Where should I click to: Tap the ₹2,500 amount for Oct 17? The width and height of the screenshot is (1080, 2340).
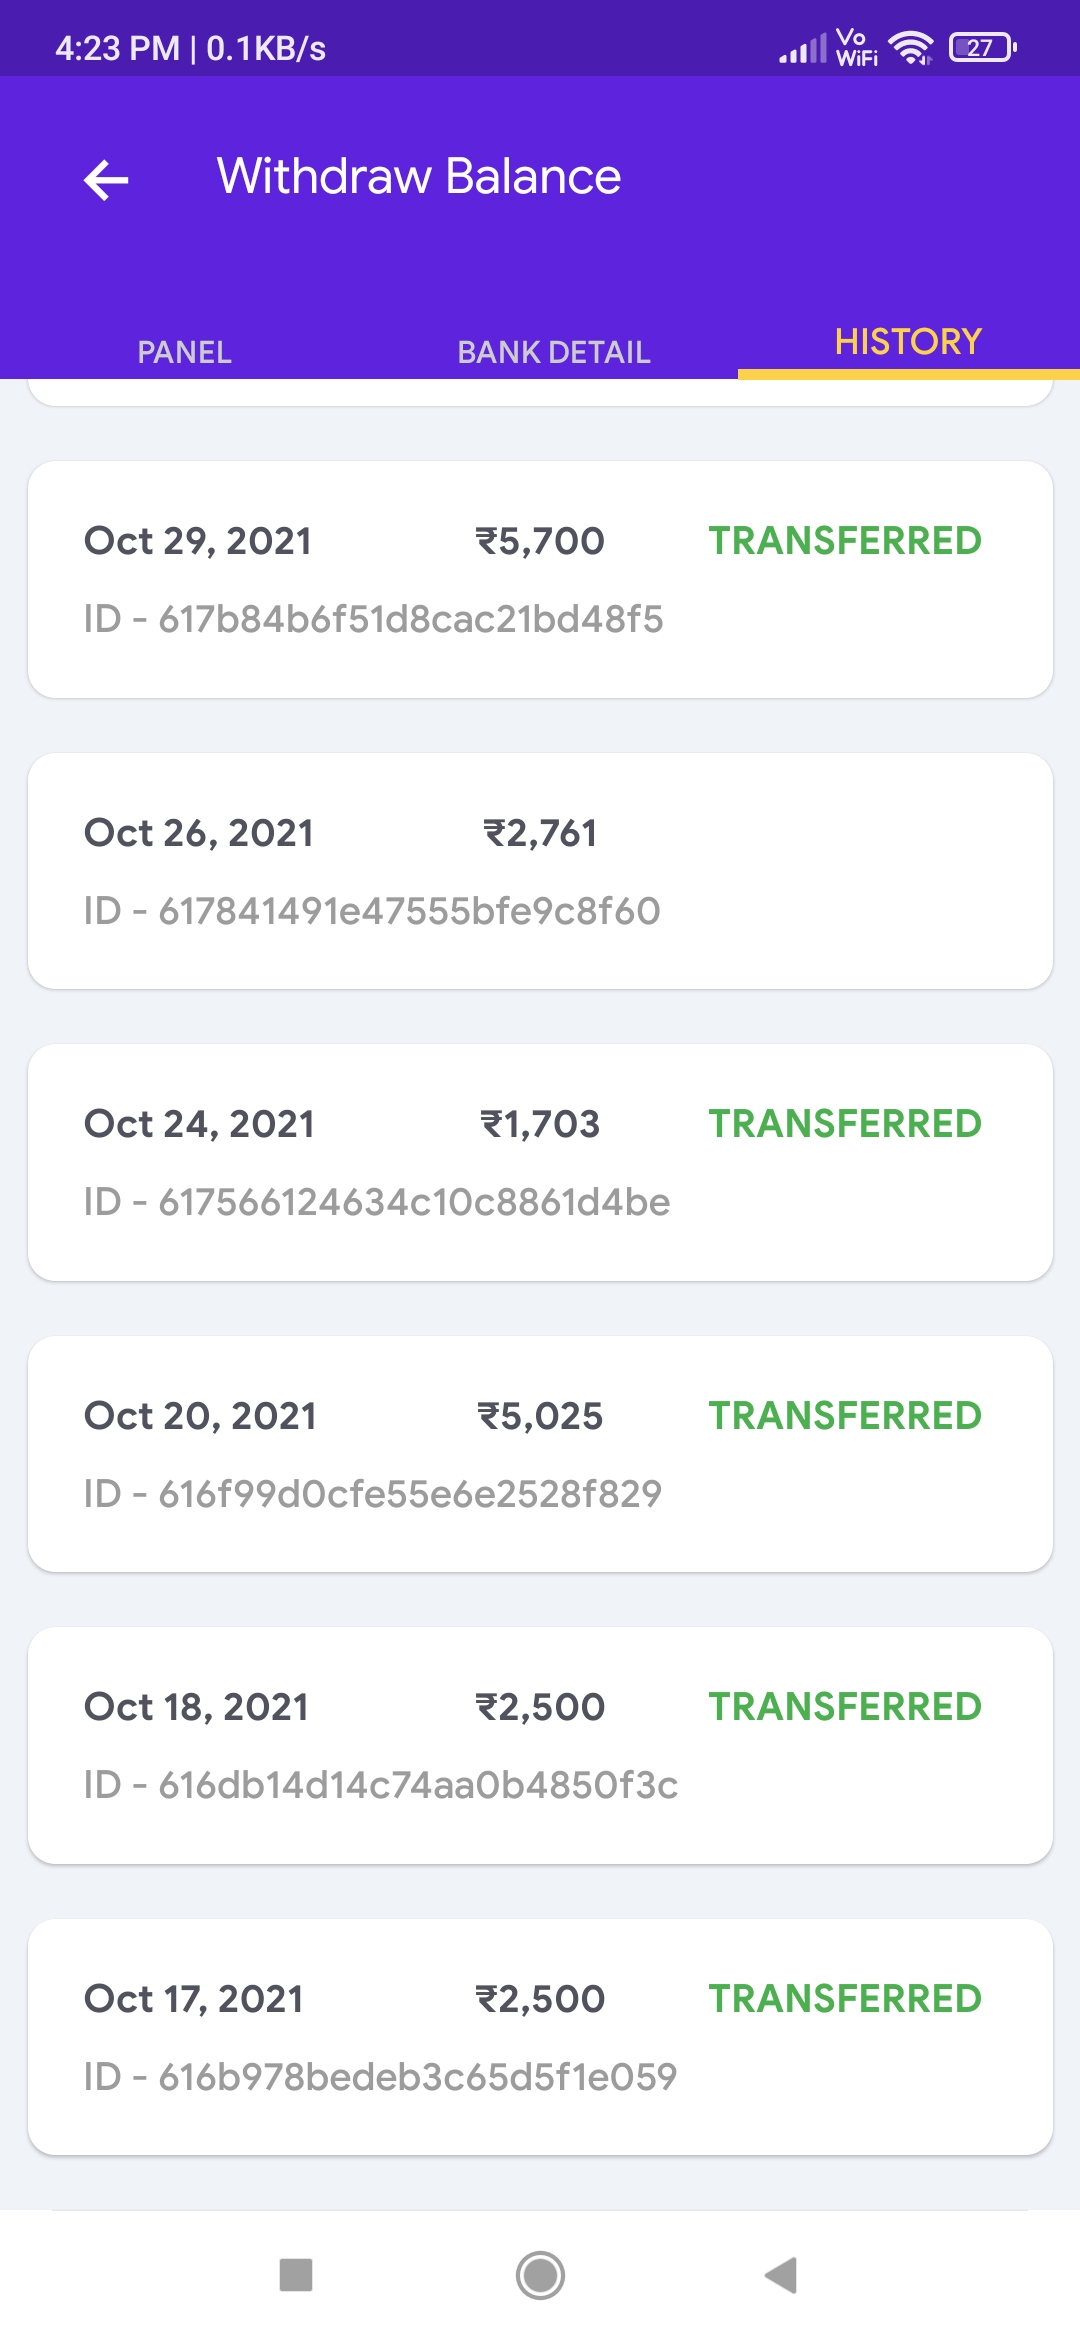click(x=540, y=1999)
